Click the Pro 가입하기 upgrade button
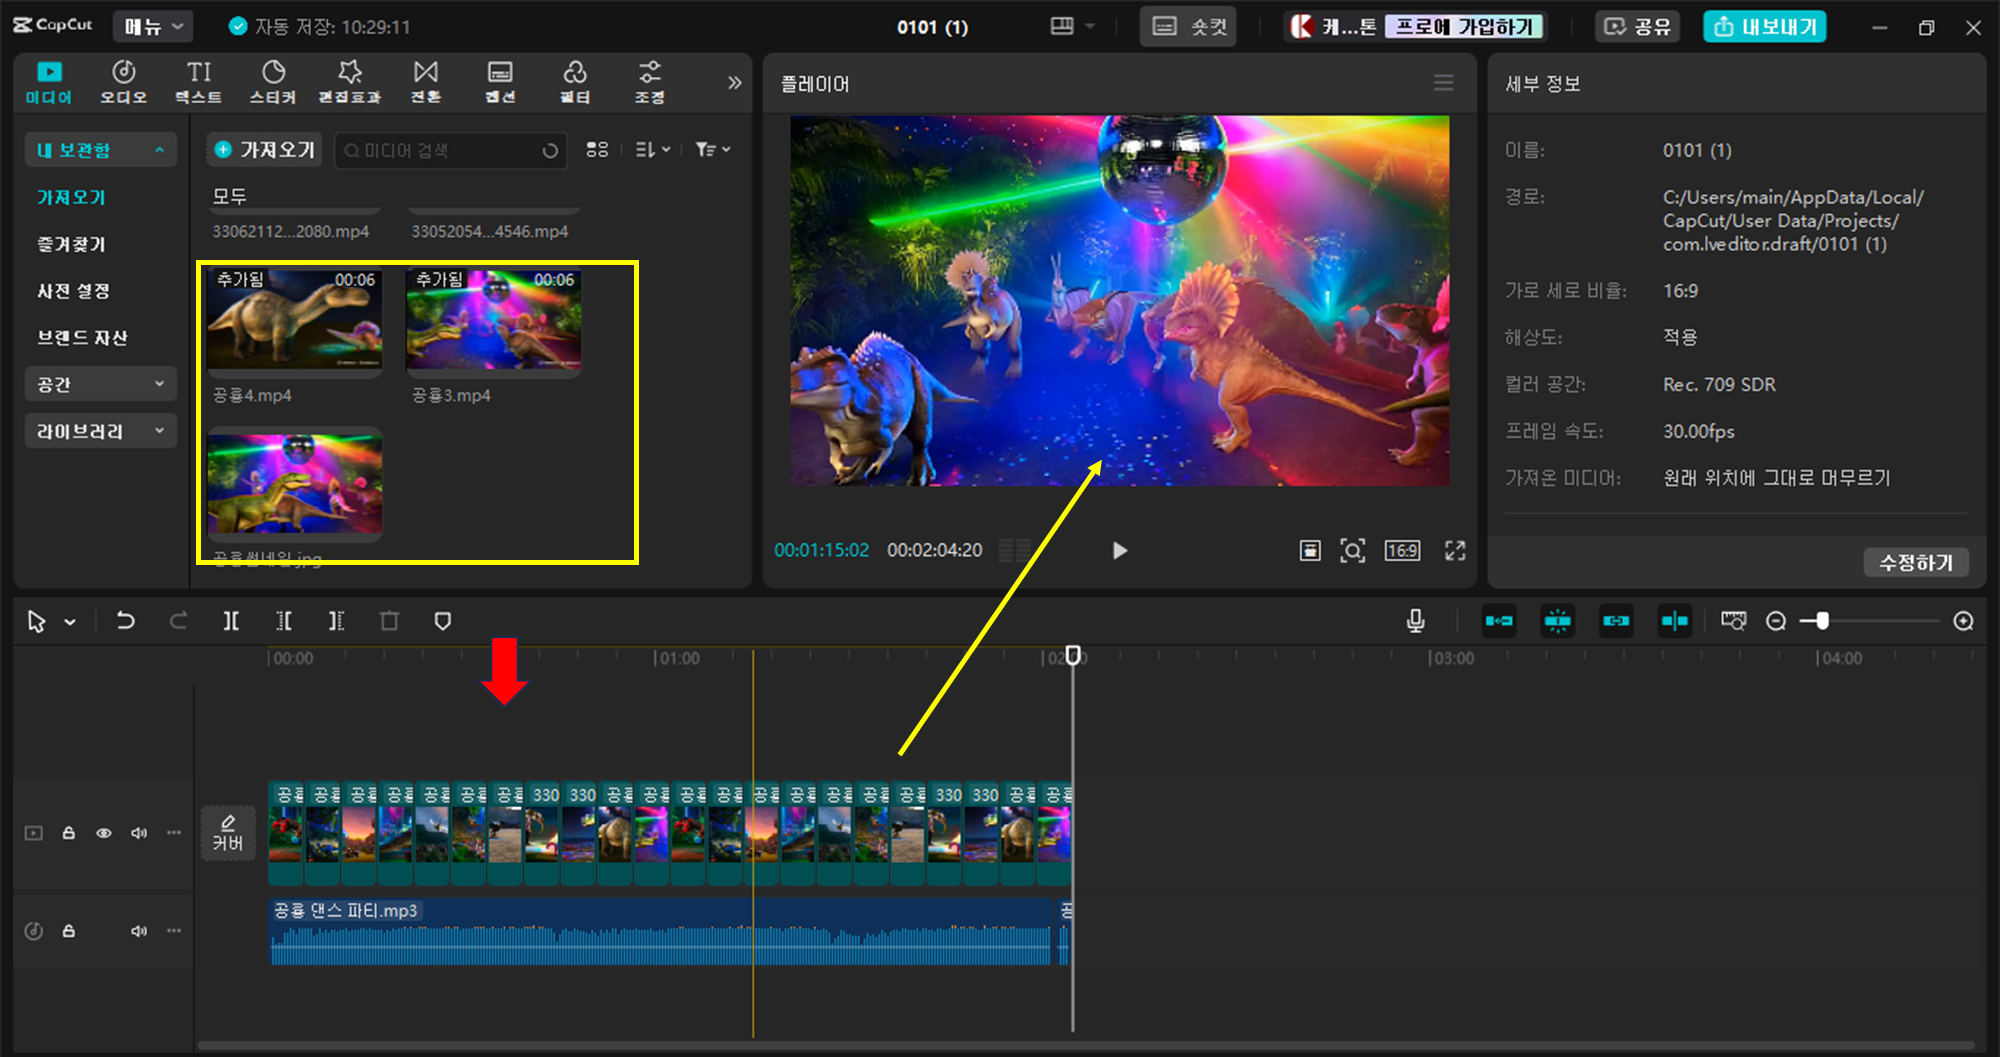2000x1057 pixels. (1464, 27)
